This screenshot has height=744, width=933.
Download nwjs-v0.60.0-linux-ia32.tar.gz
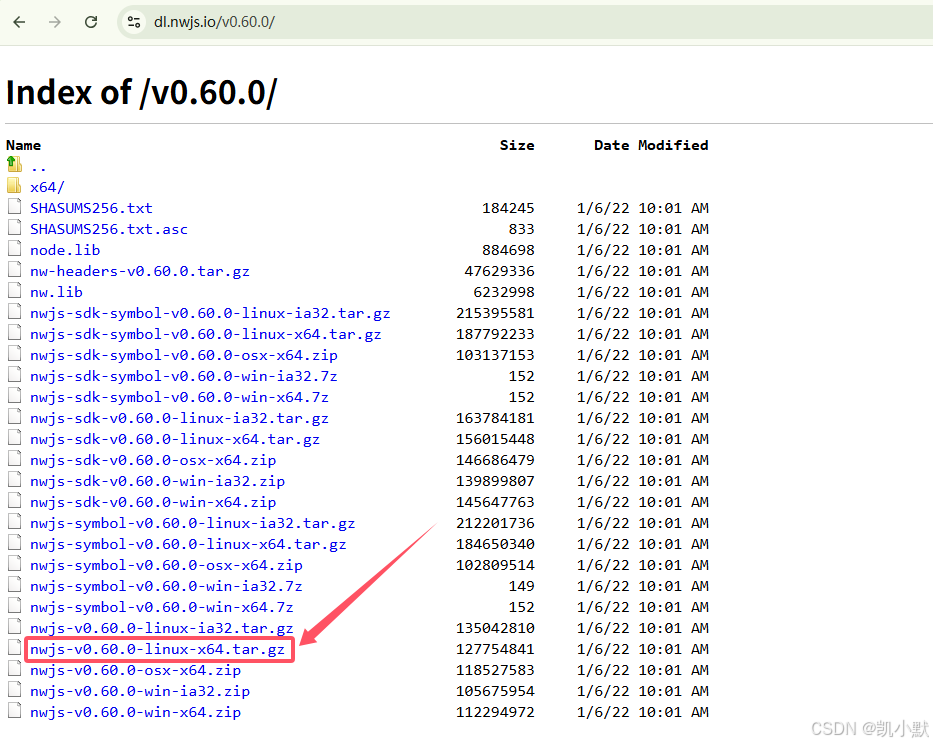162,629
